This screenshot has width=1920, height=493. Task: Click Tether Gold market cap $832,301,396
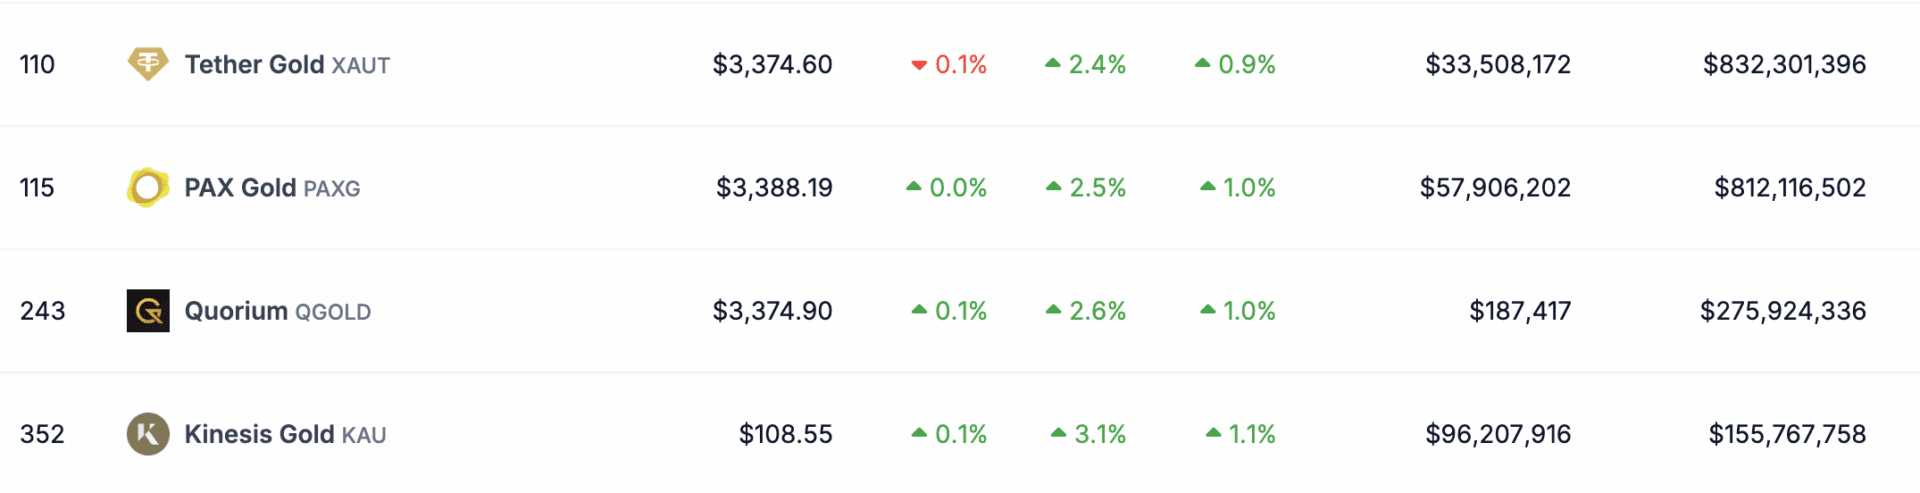point(1784,65)
